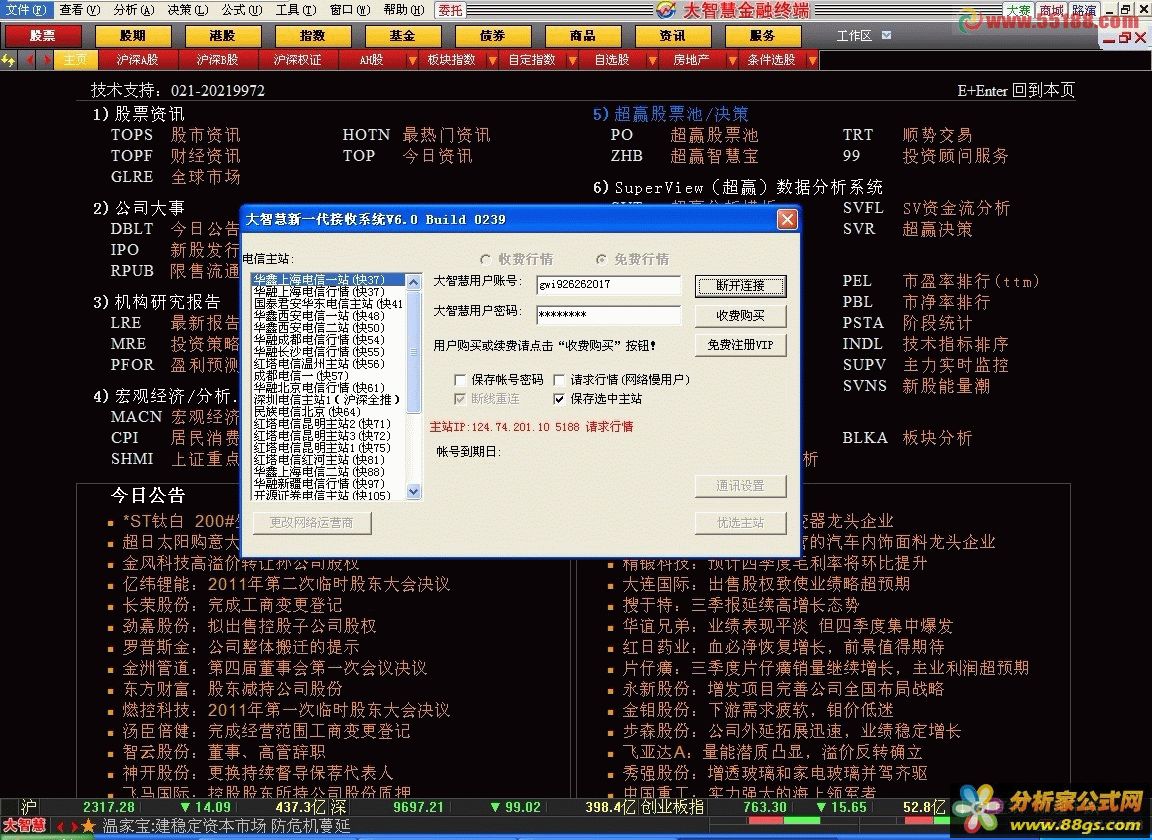Open the 查看(V) menu
Image resolution: width=1152 pixels, height=840 pixels.
click(x=79, y=10)
